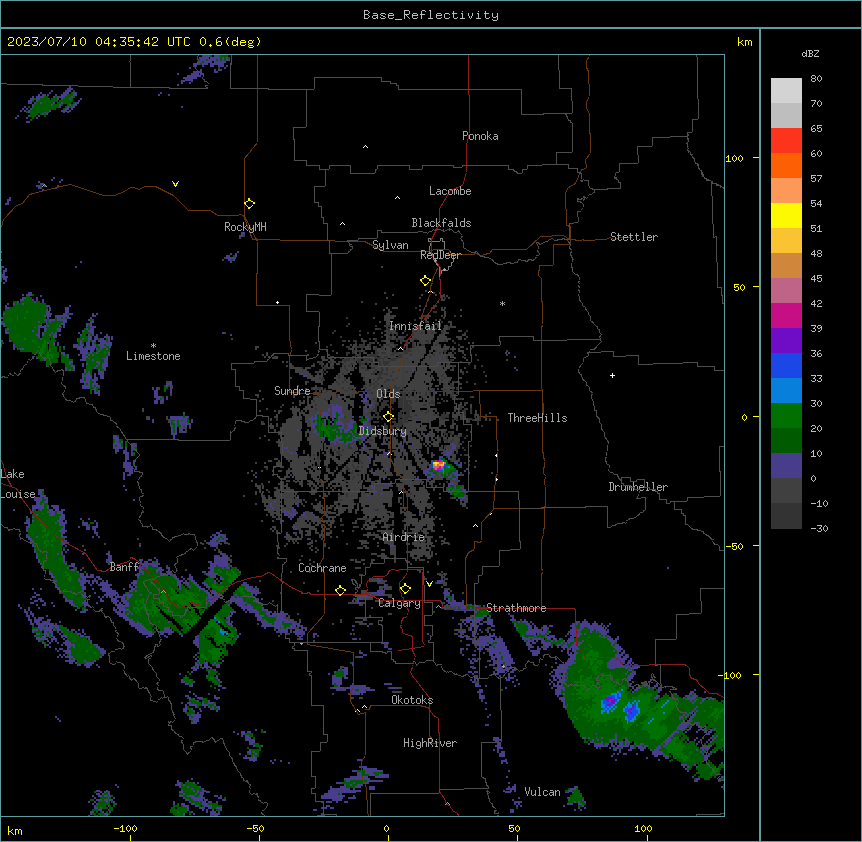Click the Blackfalds city label
The height and width of the screenshot is (842, 862).
pos(441,223)
